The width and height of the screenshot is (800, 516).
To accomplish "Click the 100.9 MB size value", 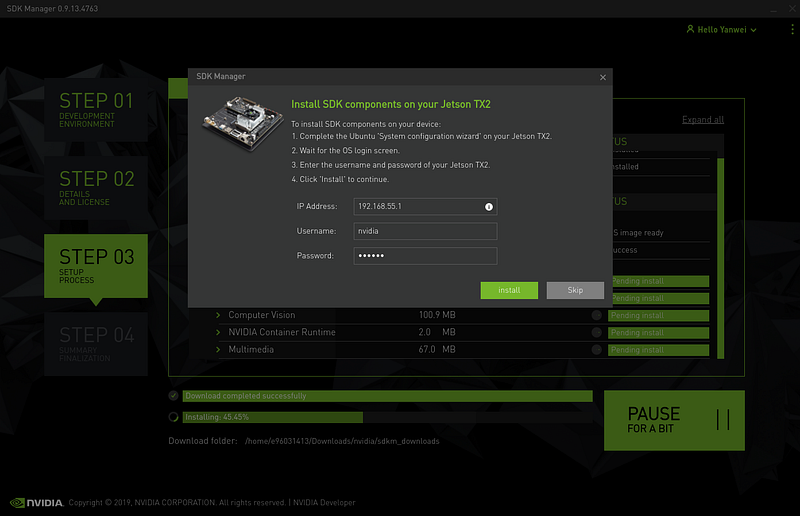I will (x=437, y=315).
